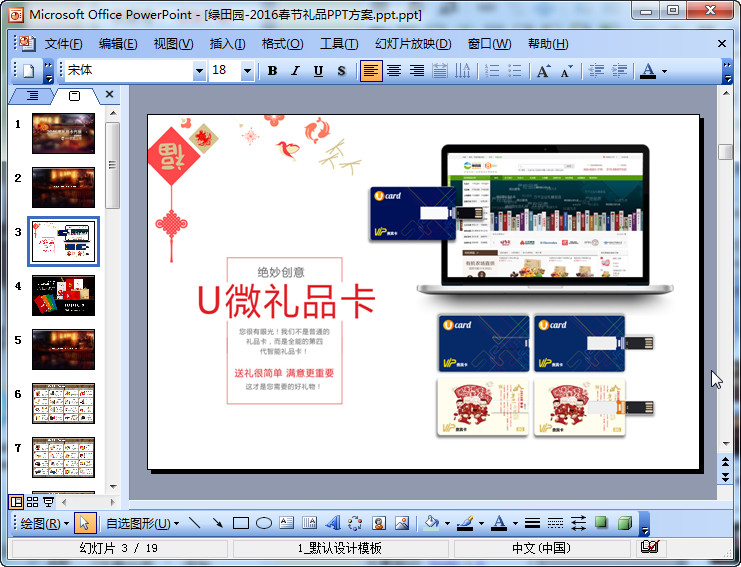Insert a horizontal text box
This screenshot has height=567, width=741.
point(286,523)
